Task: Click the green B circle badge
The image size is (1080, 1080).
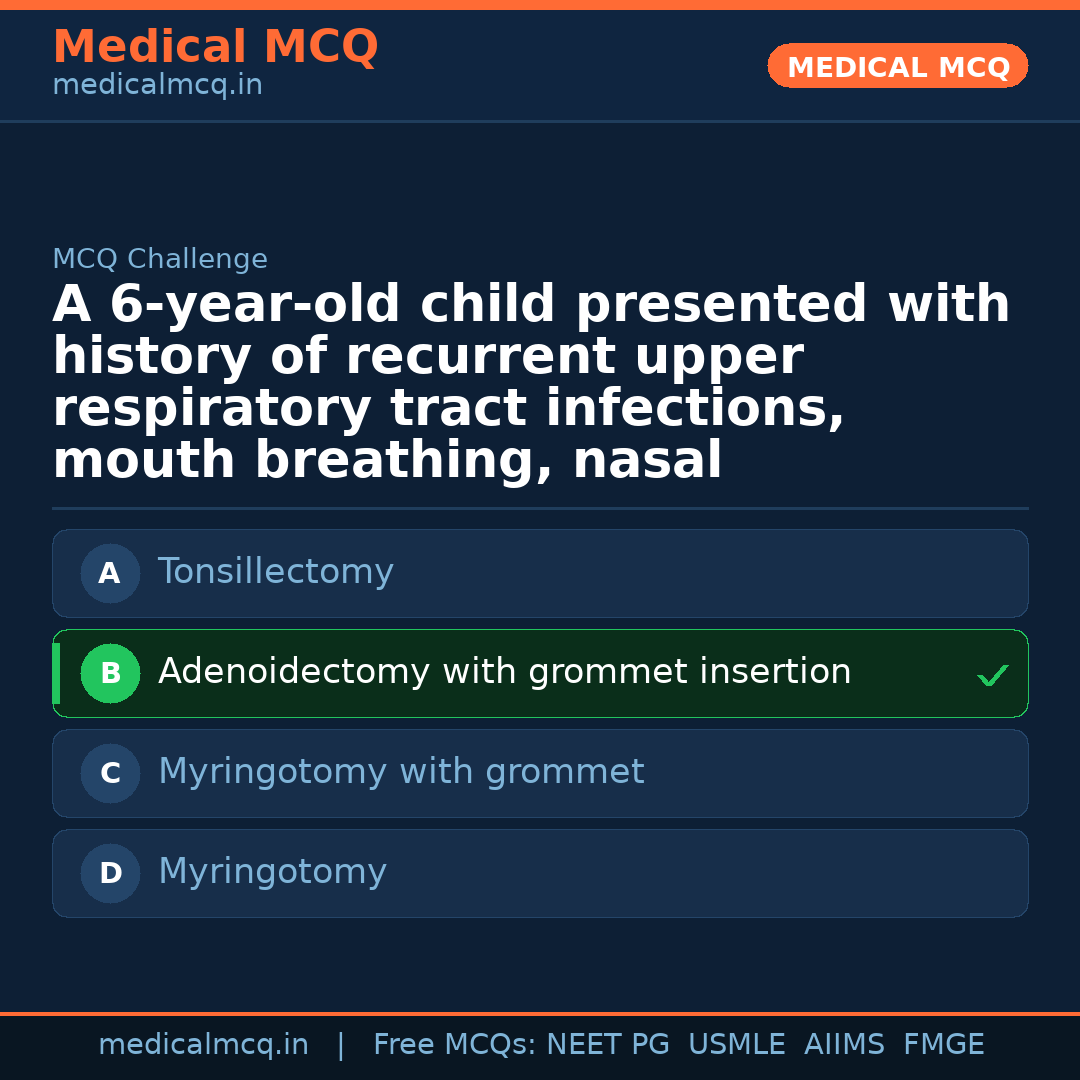Action: [110, 674]
